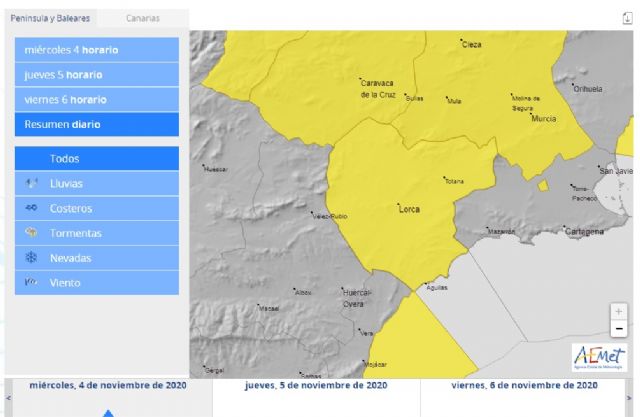Select the Resumen diario view
The width and height of the screenshot is (640, 417).
pyautogui.click(x=97, y=125)
